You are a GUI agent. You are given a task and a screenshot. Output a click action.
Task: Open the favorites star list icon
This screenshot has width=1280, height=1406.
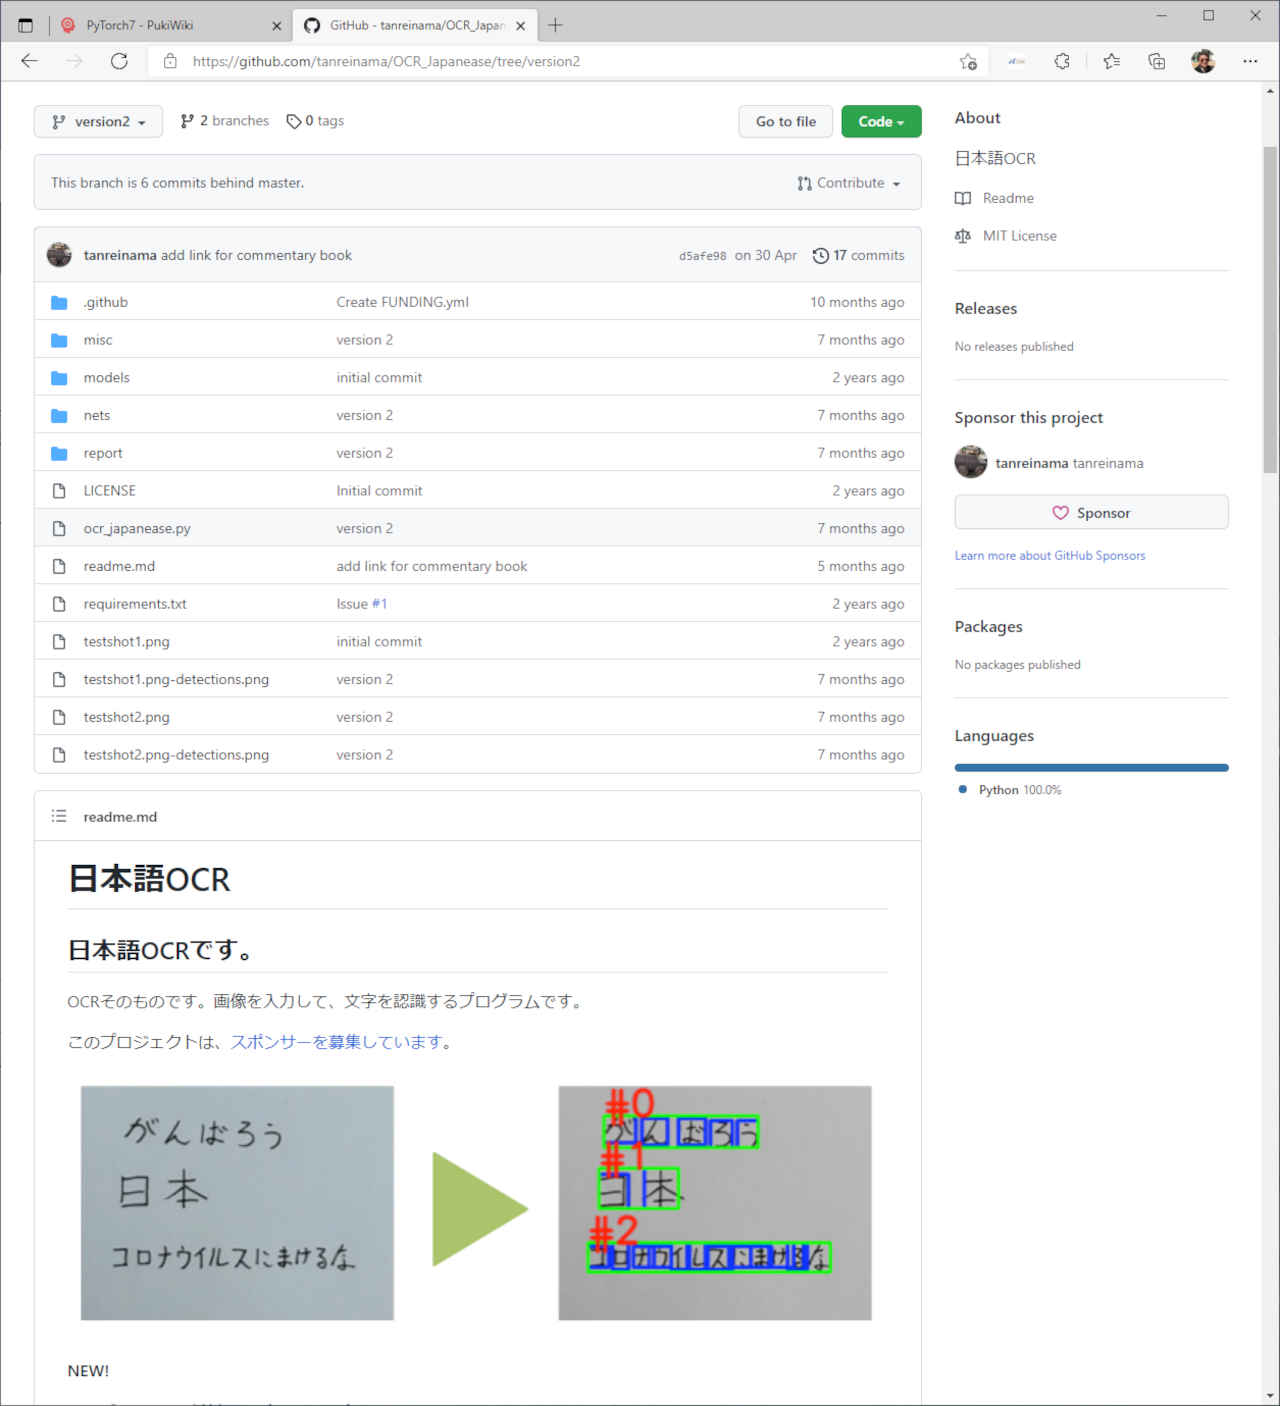1111,61
